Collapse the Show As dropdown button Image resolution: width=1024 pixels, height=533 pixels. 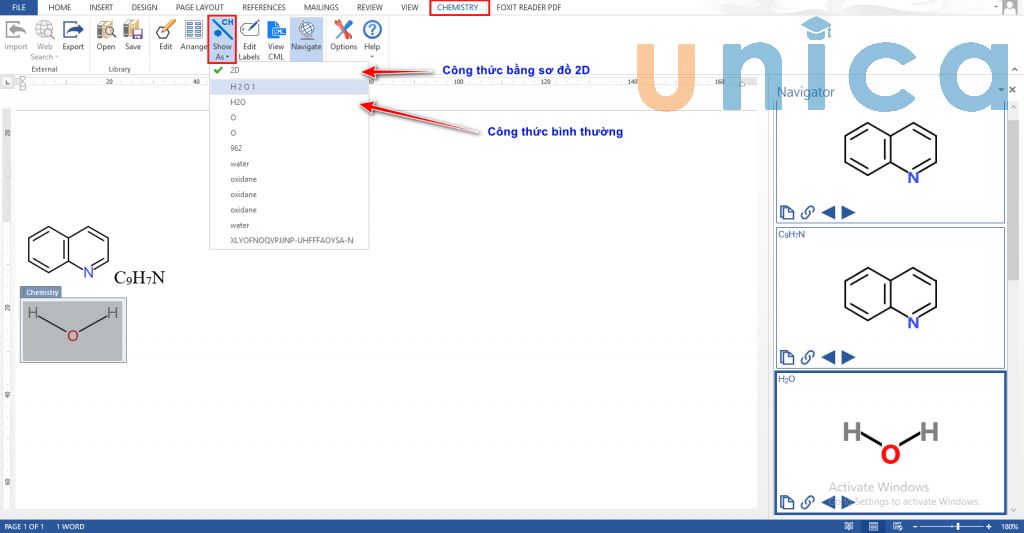click(x=222, y=39)
